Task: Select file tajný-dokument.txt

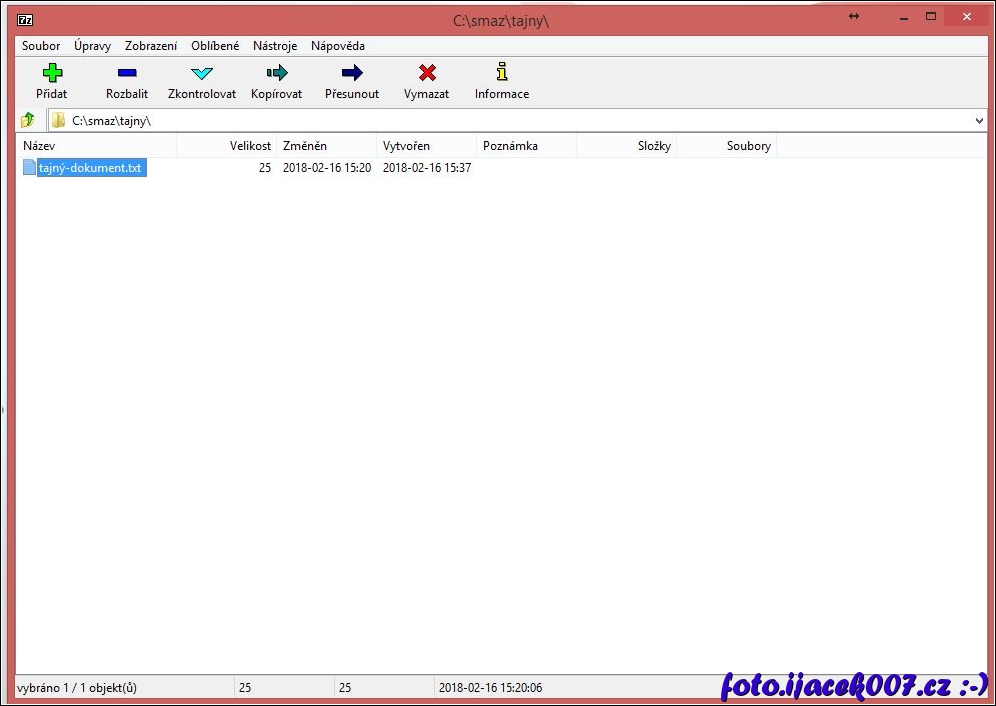Action: (x=90, y=168)
